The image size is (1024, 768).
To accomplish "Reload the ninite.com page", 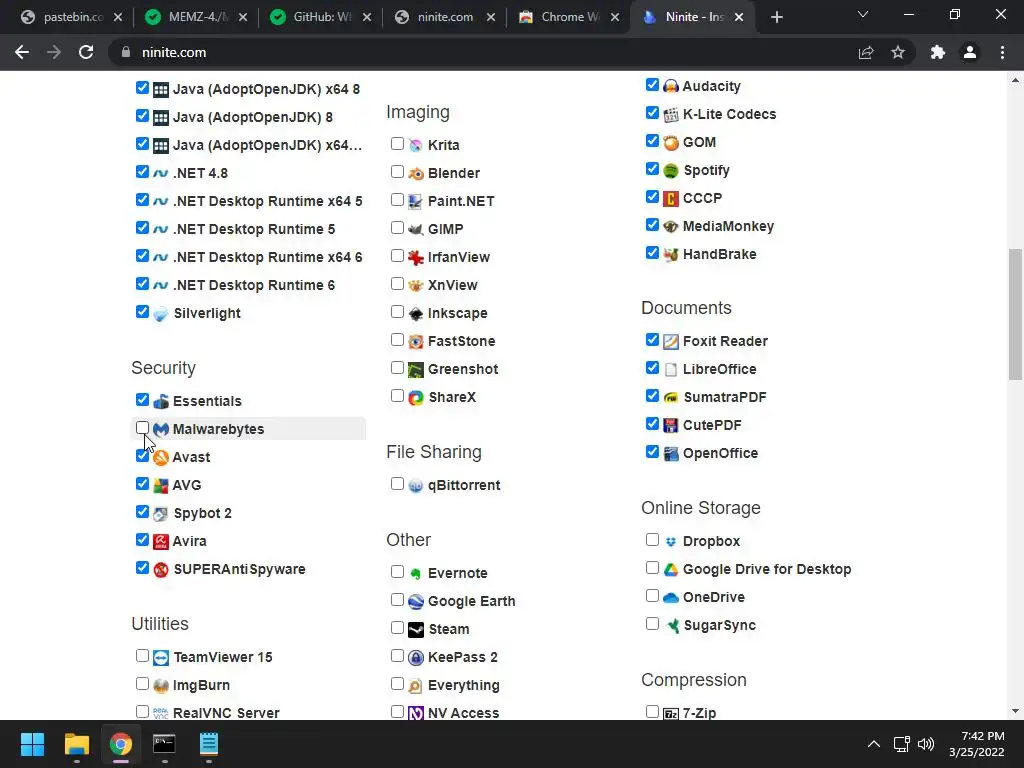I will pyautogui.click(x=86, y=52).
